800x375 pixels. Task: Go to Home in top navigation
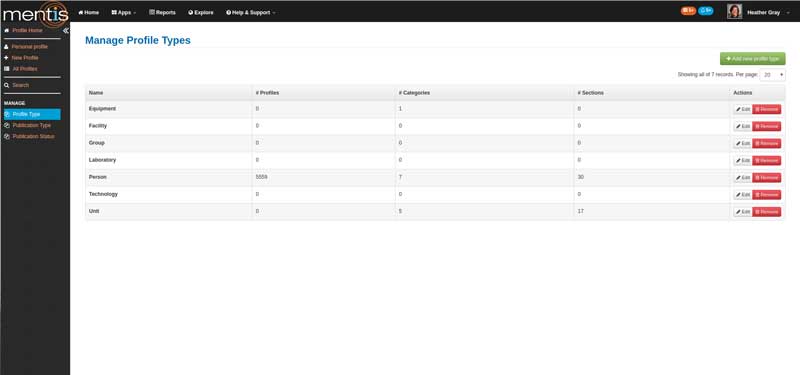(89, 12)
